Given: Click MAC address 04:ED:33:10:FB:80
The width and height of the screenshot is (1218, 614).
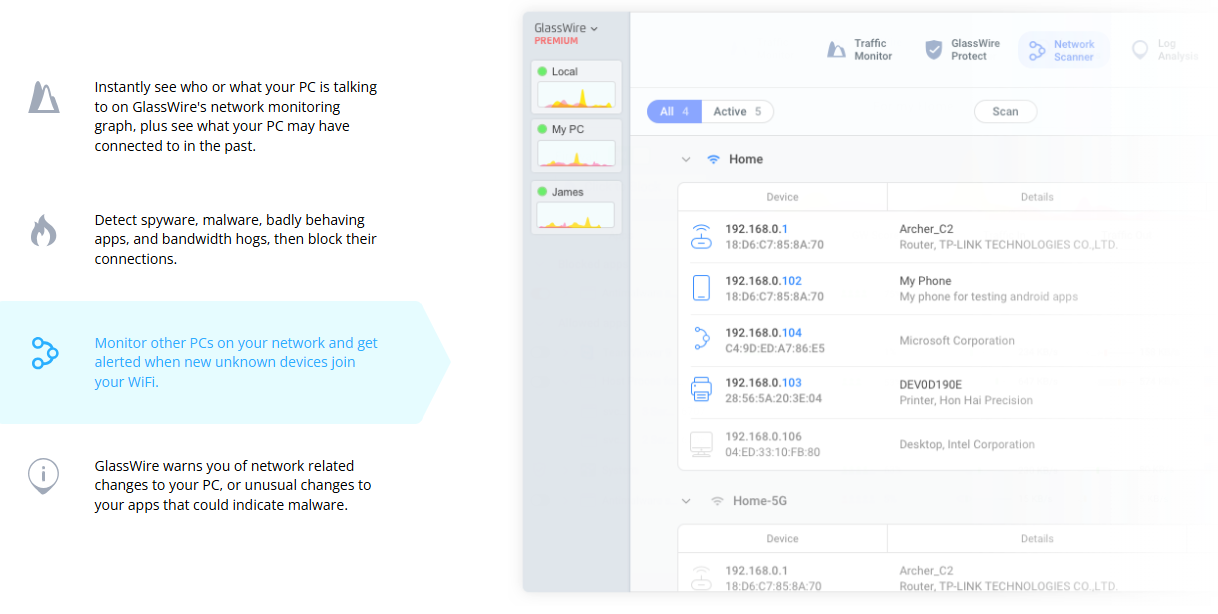Looking at the screenshot, I should click(x=772, y=452).
